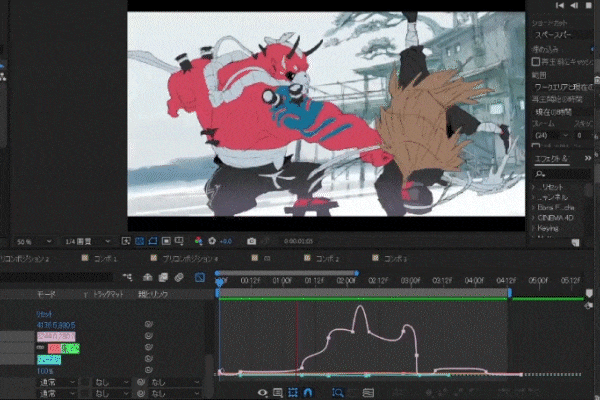Toggle the graph editor icon

[200, 277]
